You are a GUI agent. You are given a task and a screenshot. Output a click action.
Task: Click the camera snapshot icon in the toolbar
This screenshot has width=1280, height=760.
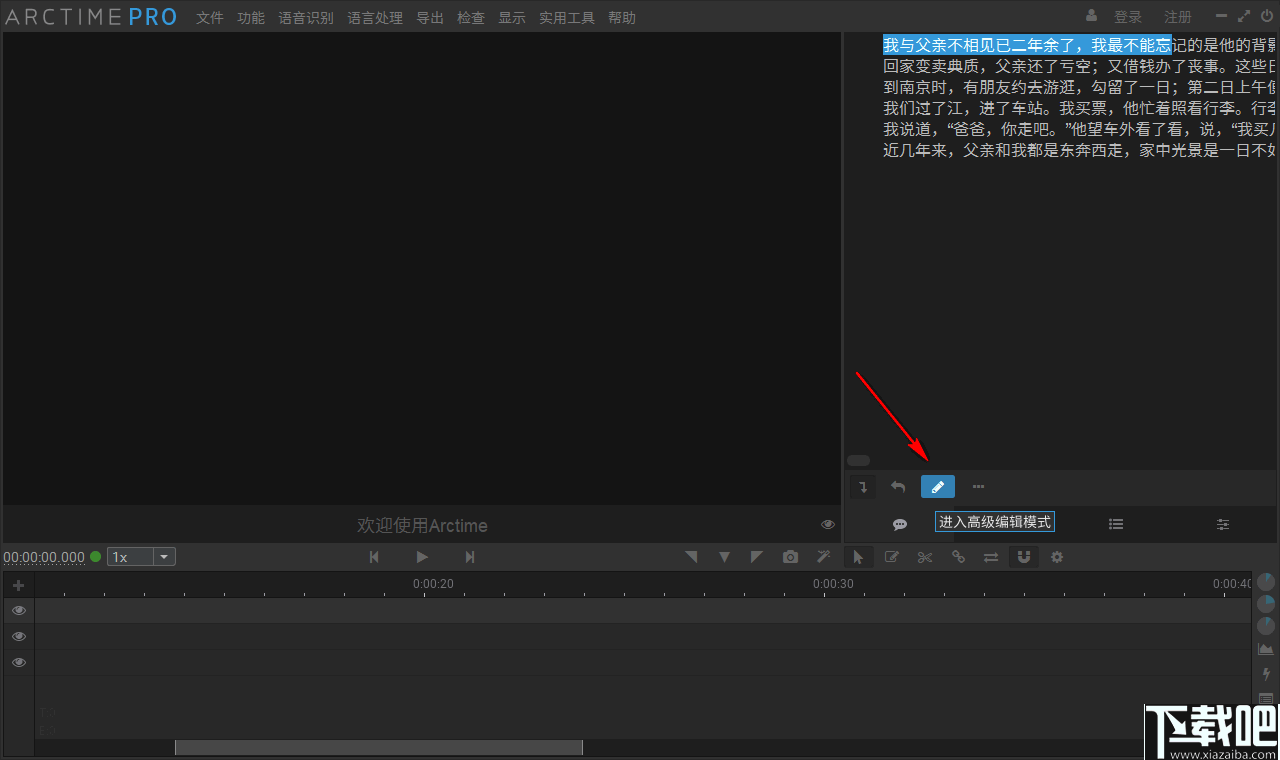(790, 557)
